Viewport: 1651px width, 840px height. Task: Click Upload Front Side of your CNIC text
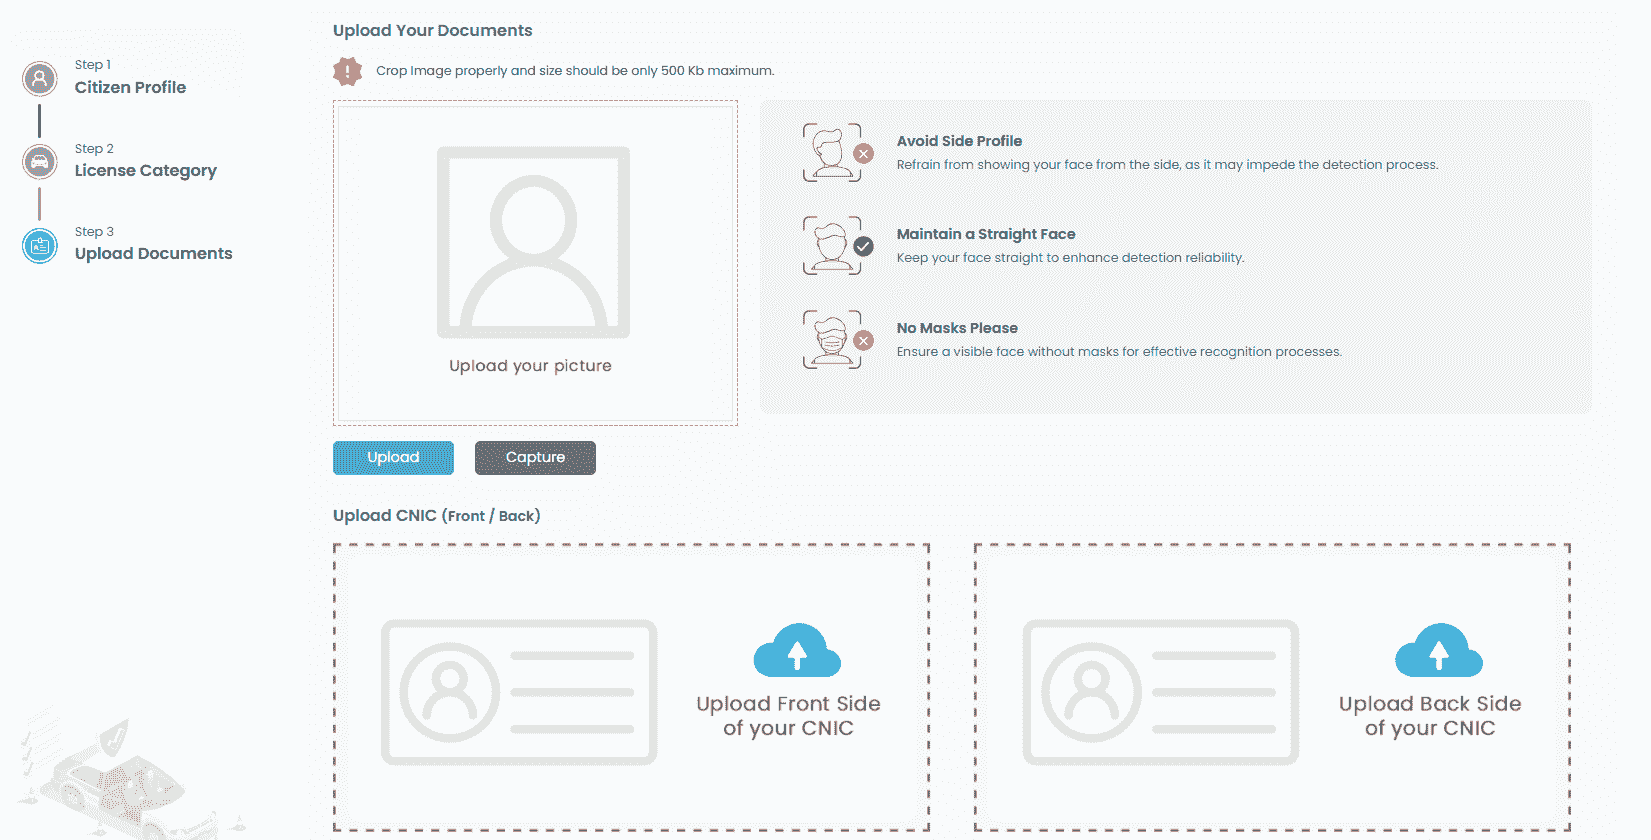788,716
